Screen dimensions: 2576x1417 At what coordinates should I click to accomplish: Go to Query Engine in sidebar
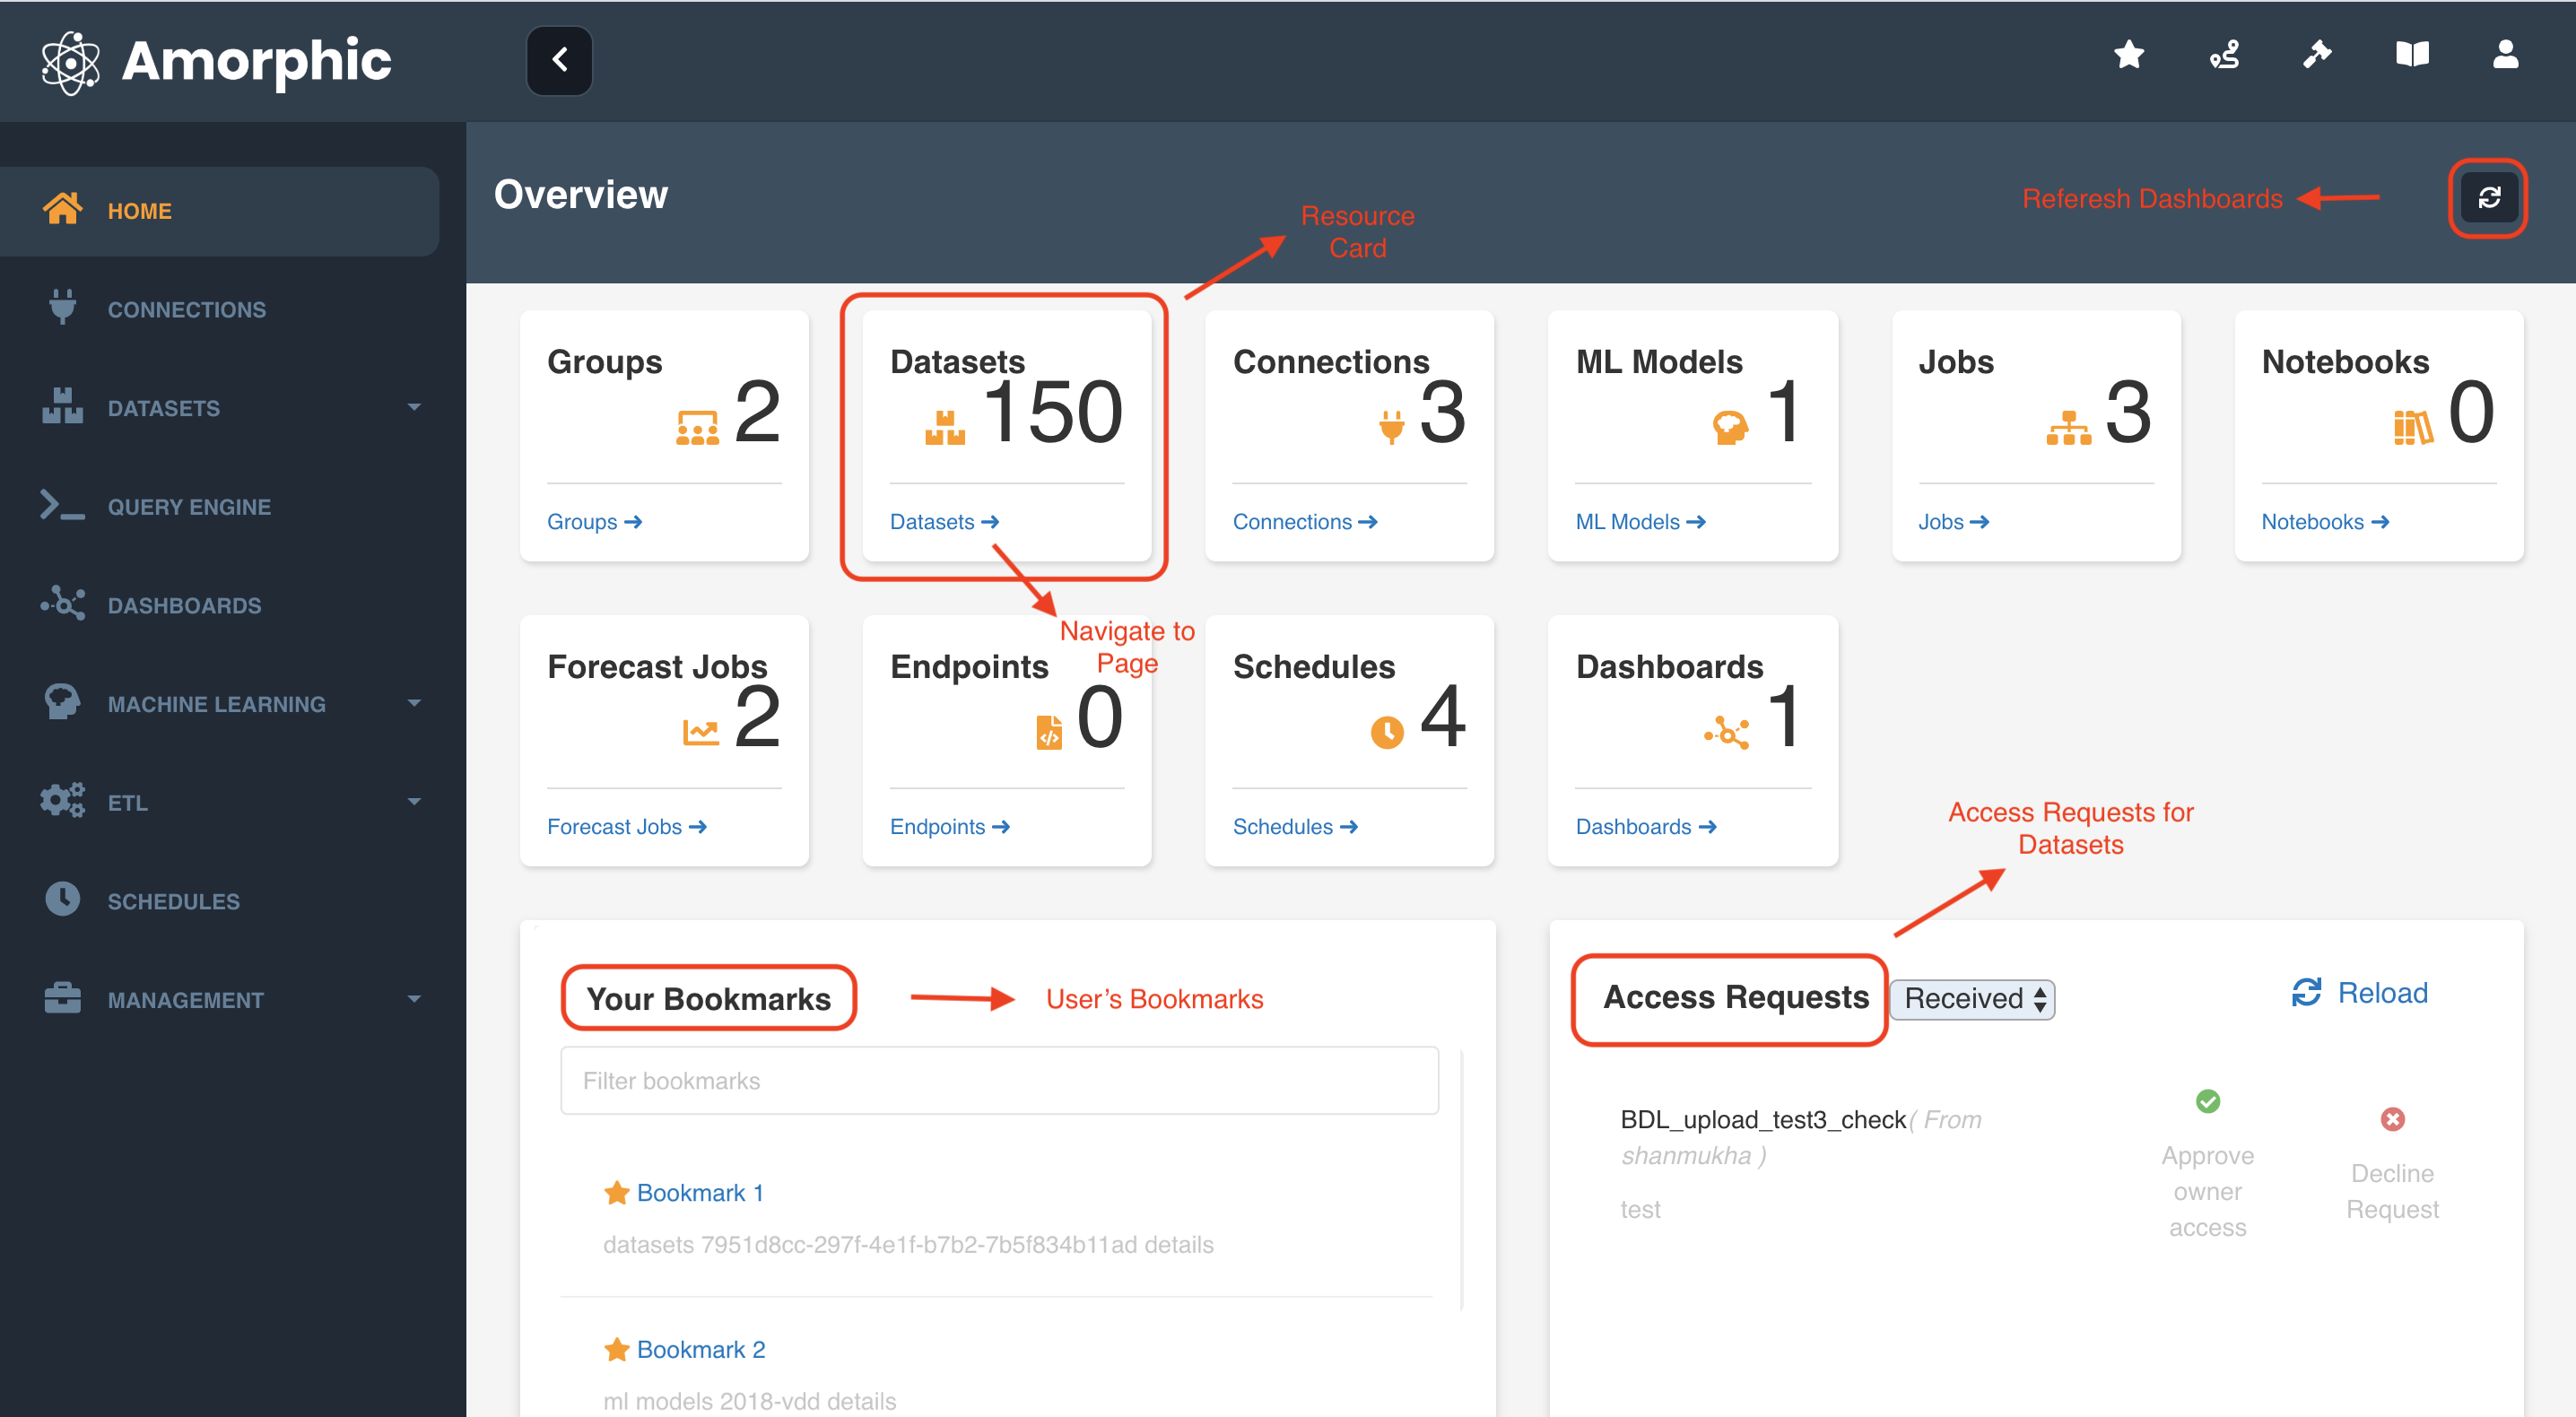pyautogui.click(x=189, y=507)
